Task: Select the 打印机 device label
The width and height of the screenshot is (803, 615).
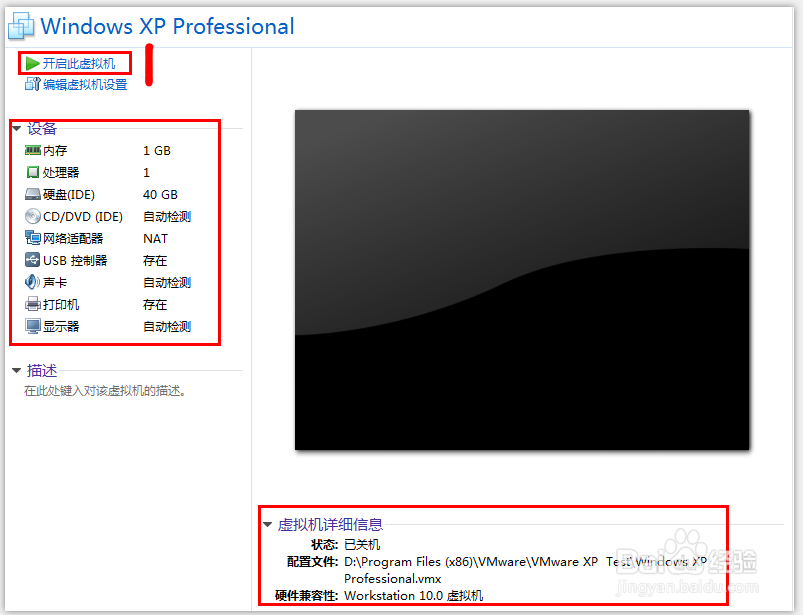Action: click(x=61, y=305)
